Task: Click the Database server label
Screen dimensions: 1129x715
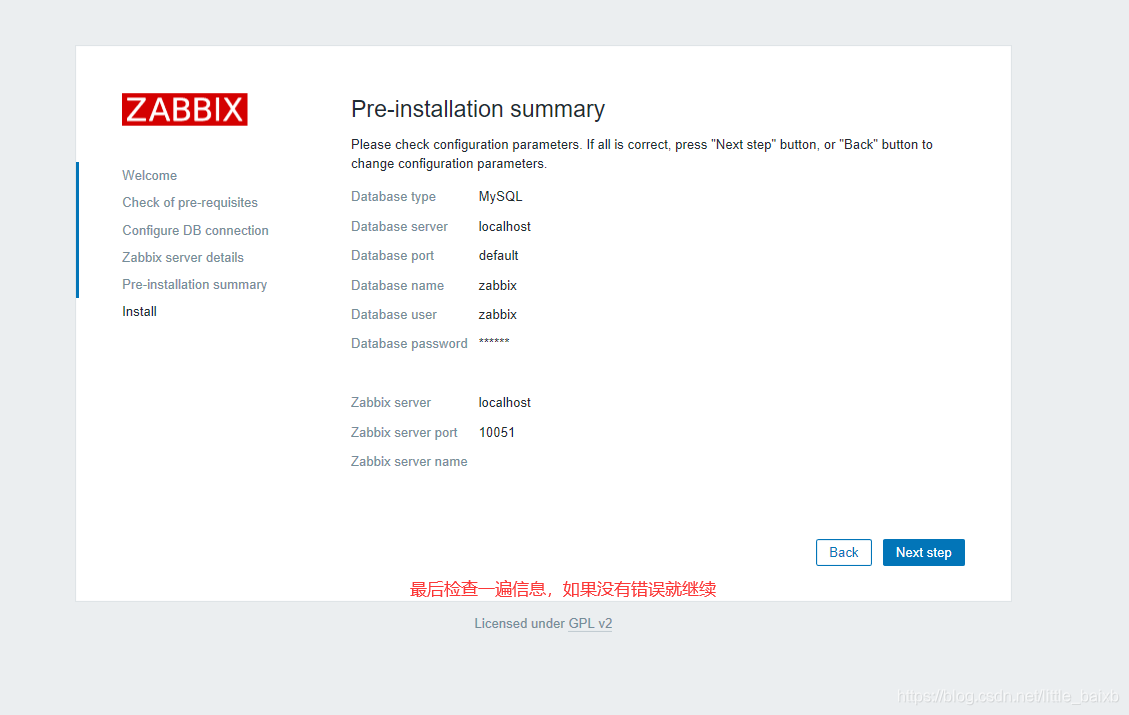Action: pyautogui.click(x=399, y=226)
